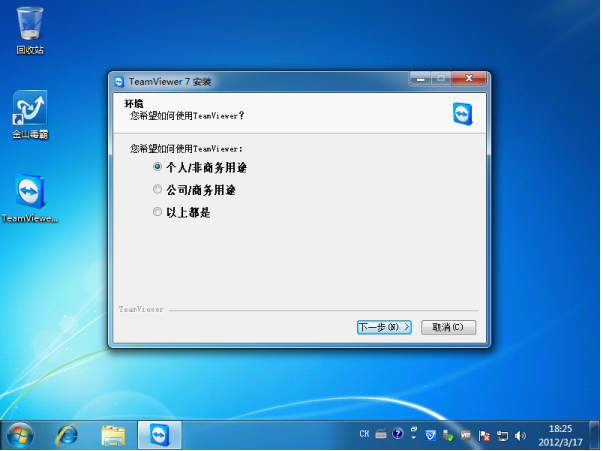Image resolution: width=601 pixels, height=451 pixels.
Task: Open the 金山毒霸 desktop shortcut
Action: coord(30,115)
